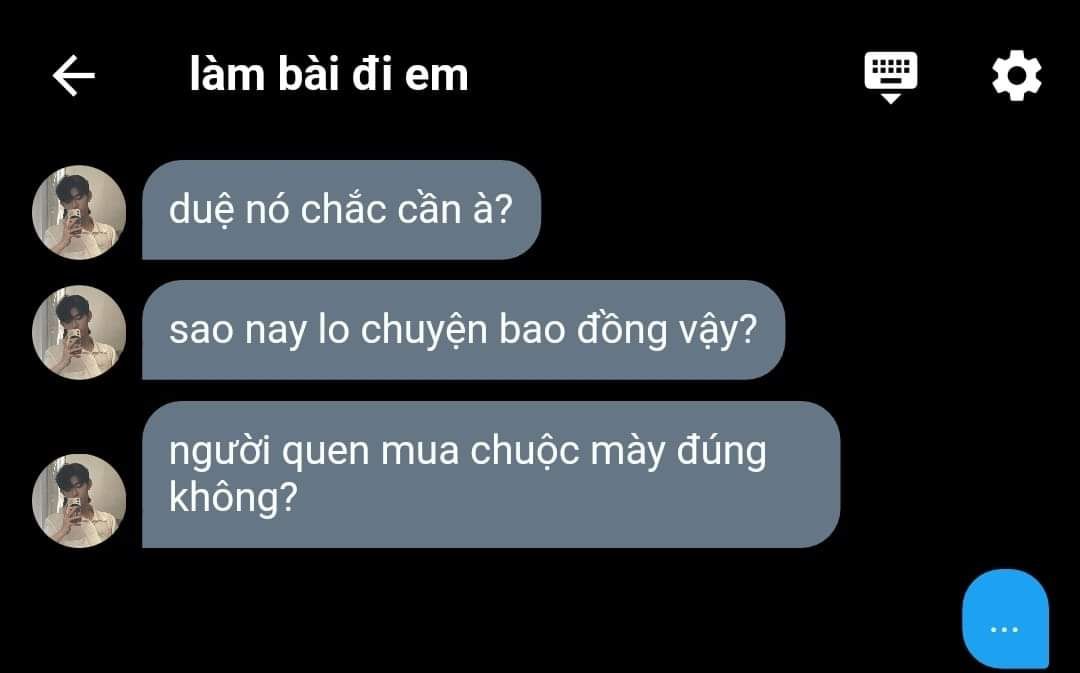Open the "làm bài đi em" chat title
This screenshot has height=673, width=1080.
329,74
